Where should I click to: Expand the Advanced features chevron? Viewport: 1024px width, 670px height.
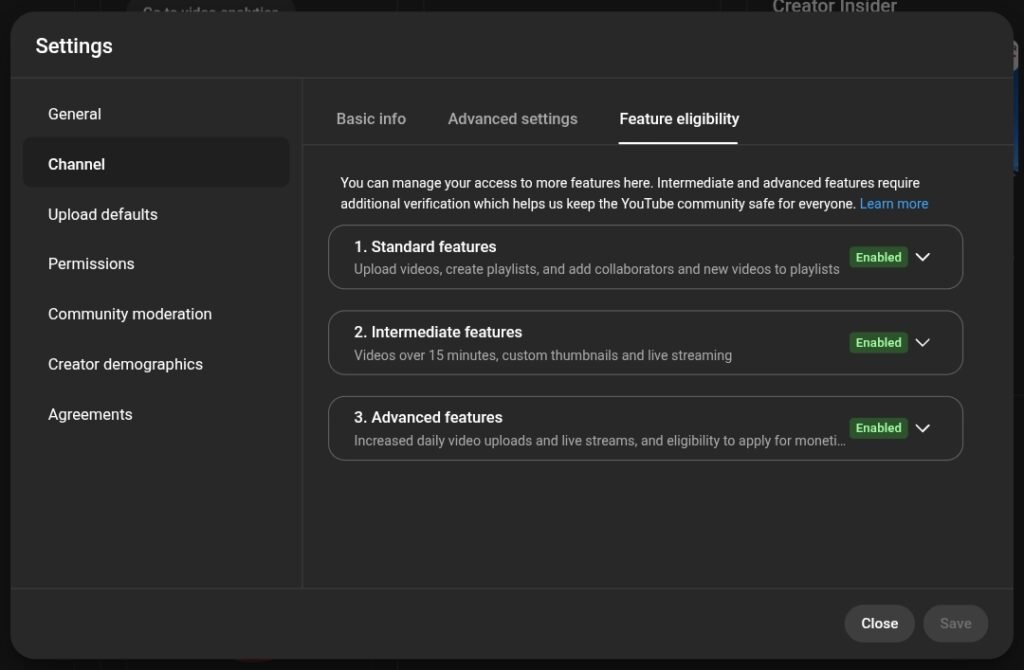pyautogui.click(x=923, y=428)
